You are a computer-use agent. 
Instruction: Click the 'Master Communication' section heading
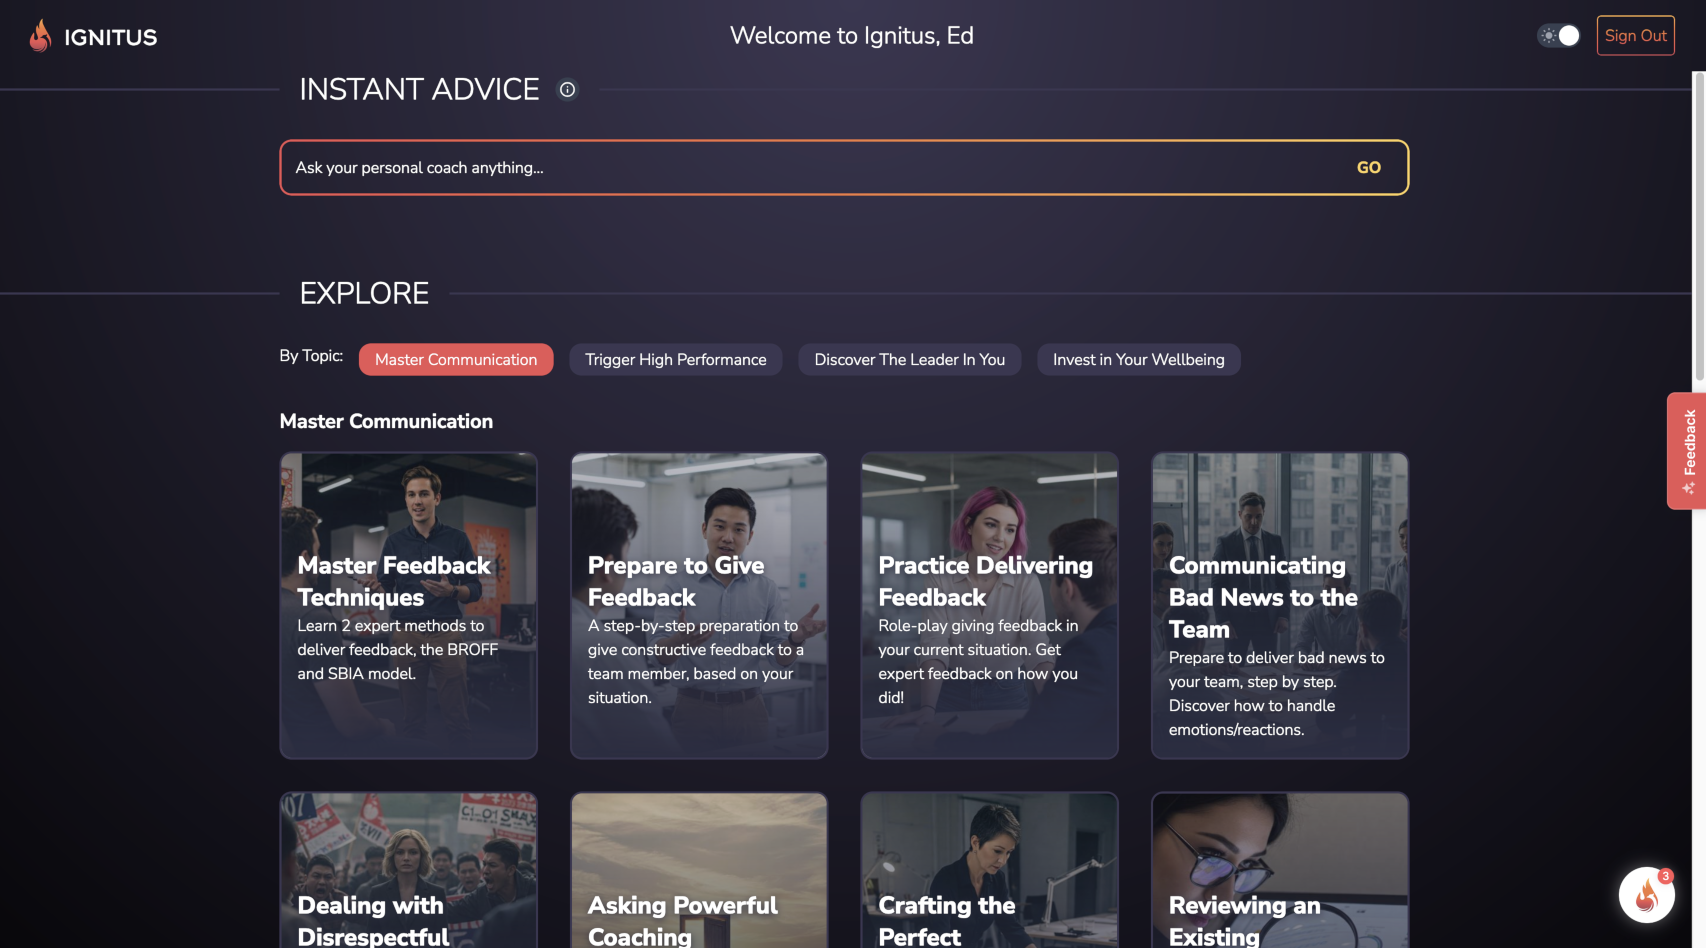tap(386, 421)
